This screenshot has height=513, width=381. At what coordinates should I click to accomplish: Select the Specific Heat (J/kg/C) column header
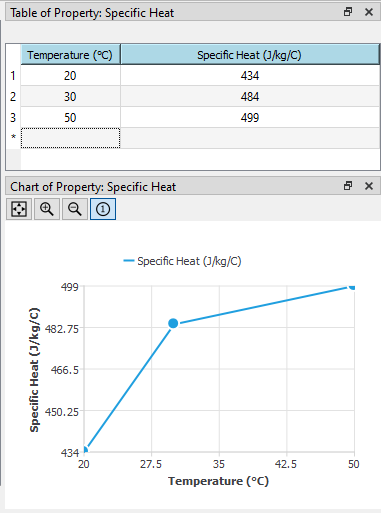(x=250, y=55)
